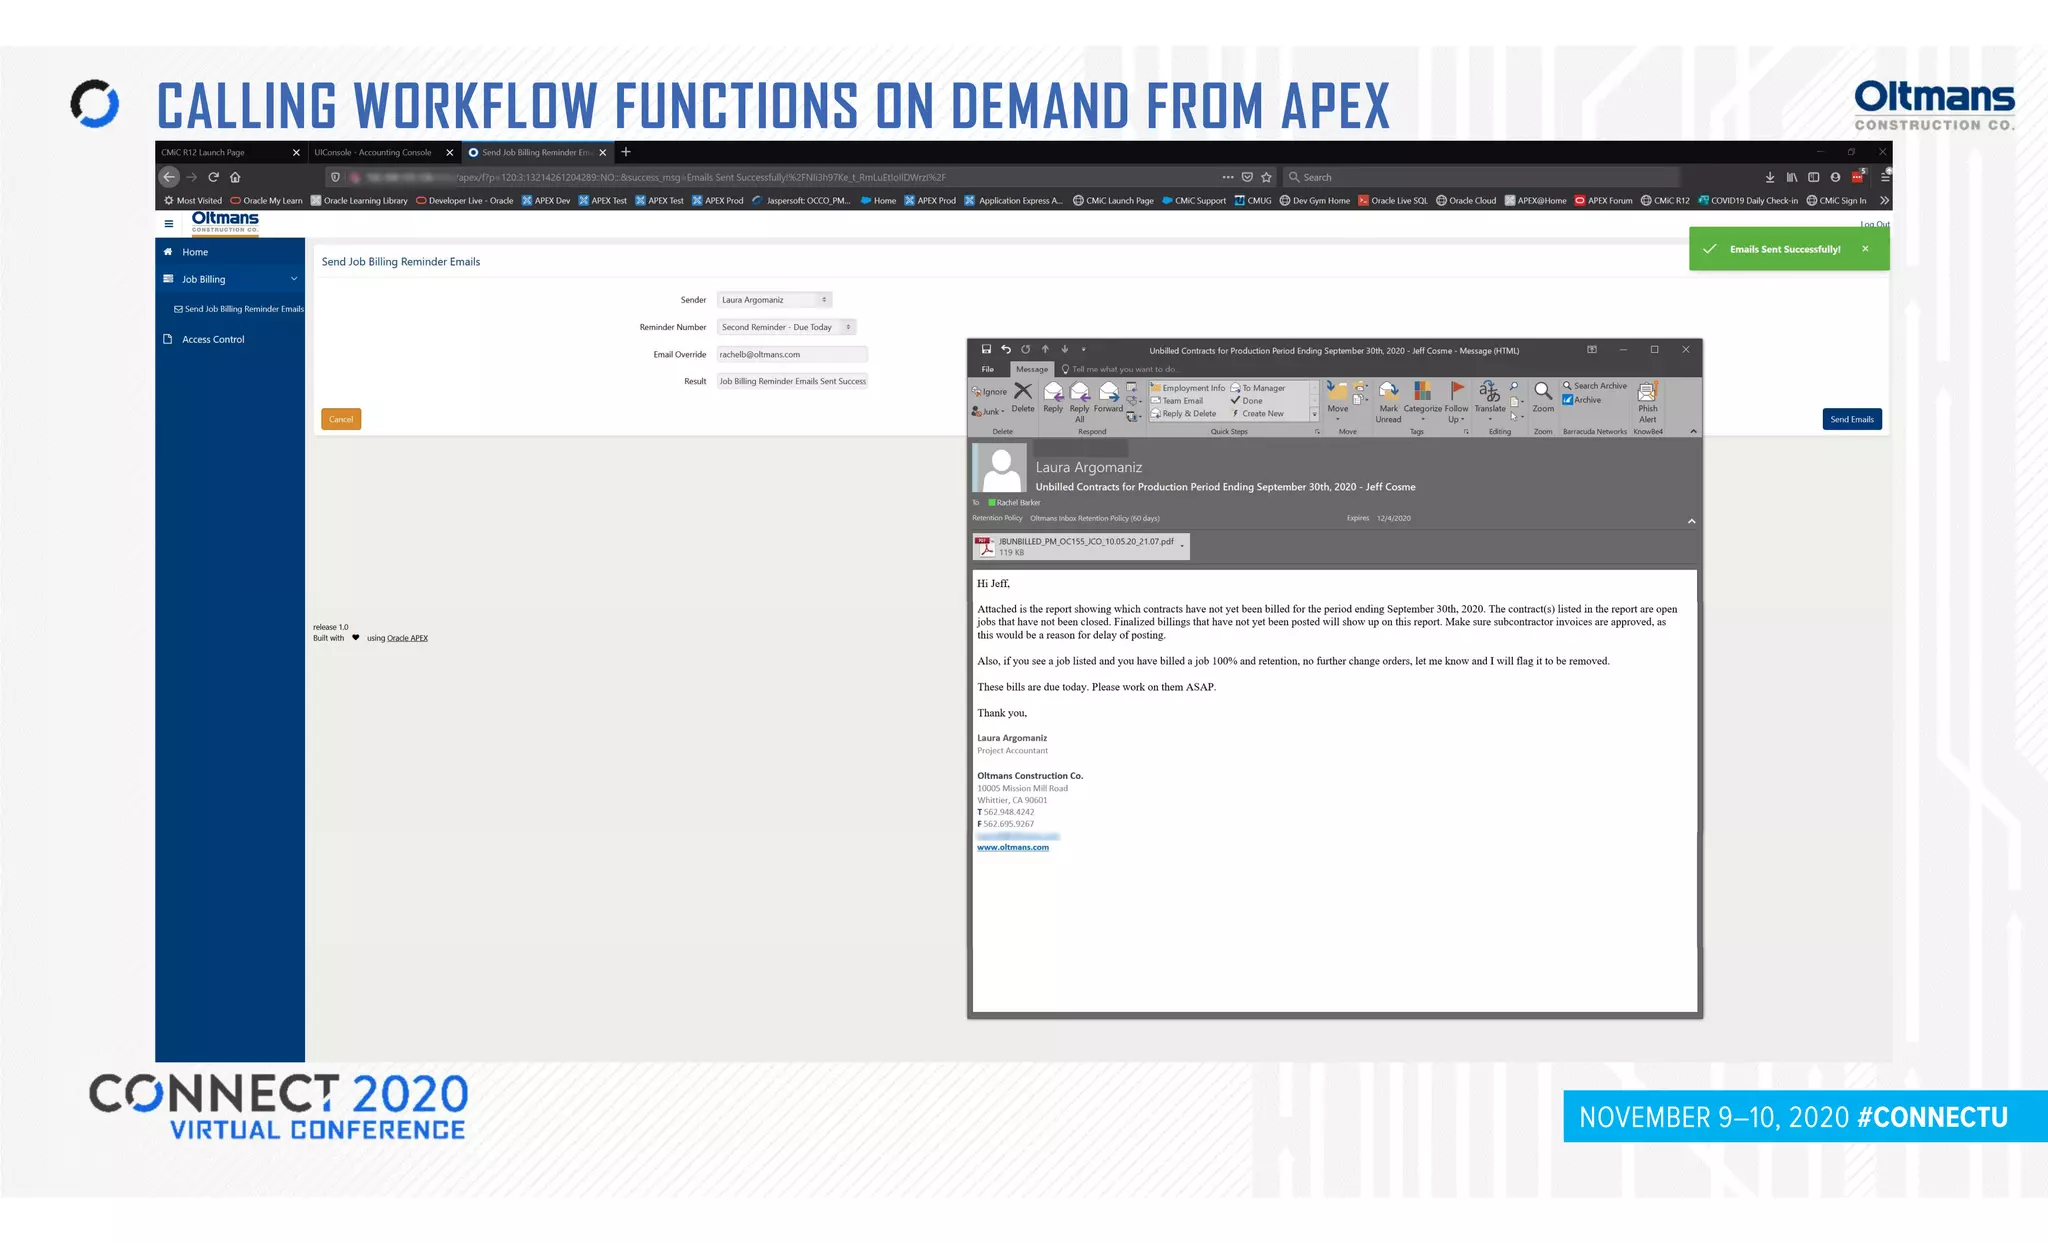The width and height of the screenshot is (2048, 1243).
Task: Open the CMiC Support bookmark
Action: [x=1194, y=200]
